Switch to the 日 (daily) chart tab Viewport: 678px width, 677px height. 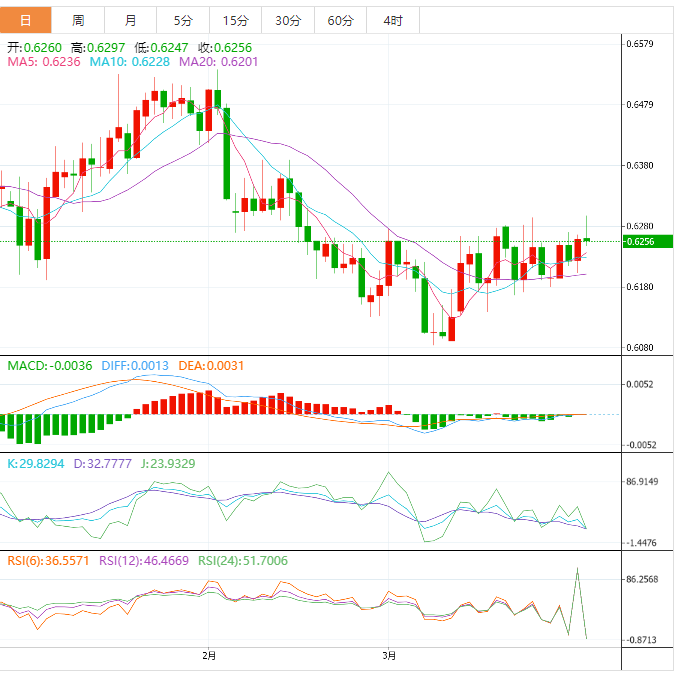click(x=26, y=20)
